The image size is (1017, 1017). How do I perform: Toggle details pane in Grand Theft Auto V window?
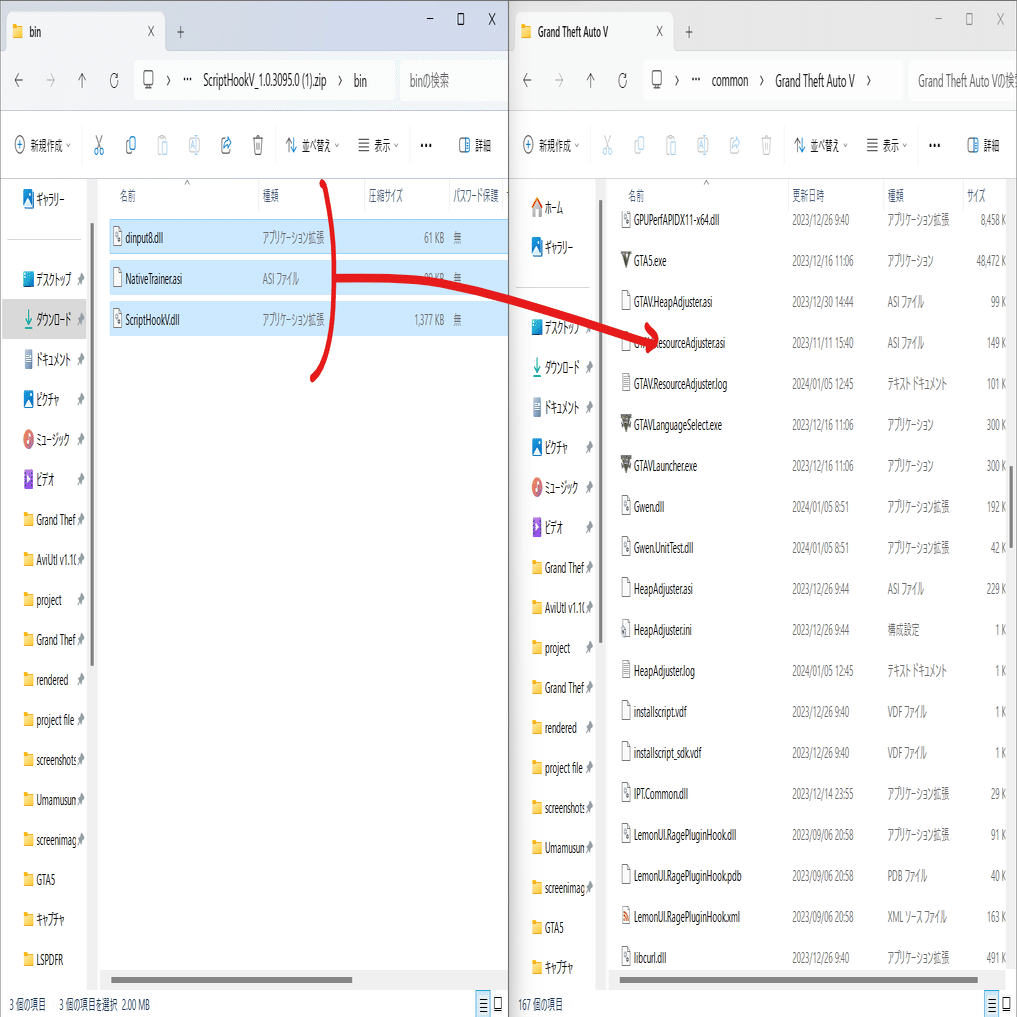(x=983, y=145)
